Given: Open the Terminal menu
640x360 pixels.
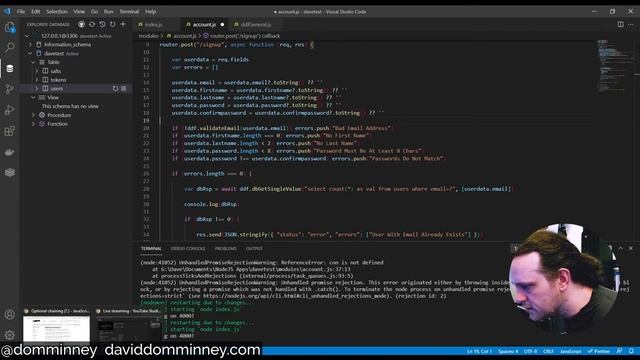Looking at the screenshot, I should click(129, 11).
